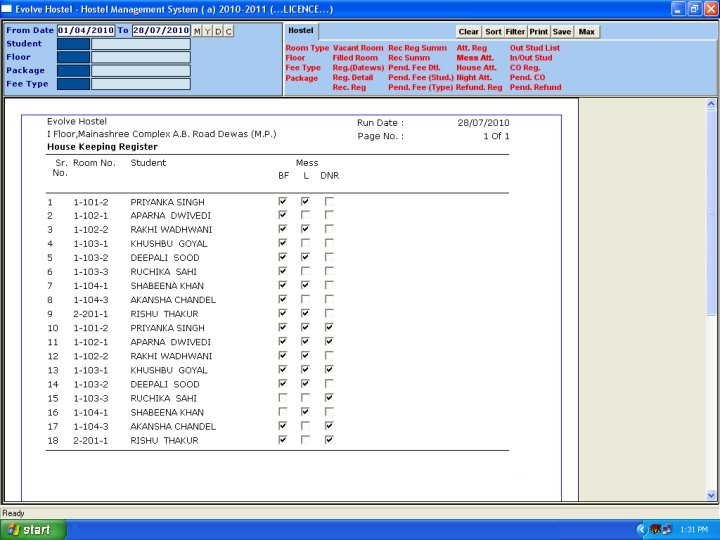
Task: Select the Hostel tab
Action: tap(301, 30)
